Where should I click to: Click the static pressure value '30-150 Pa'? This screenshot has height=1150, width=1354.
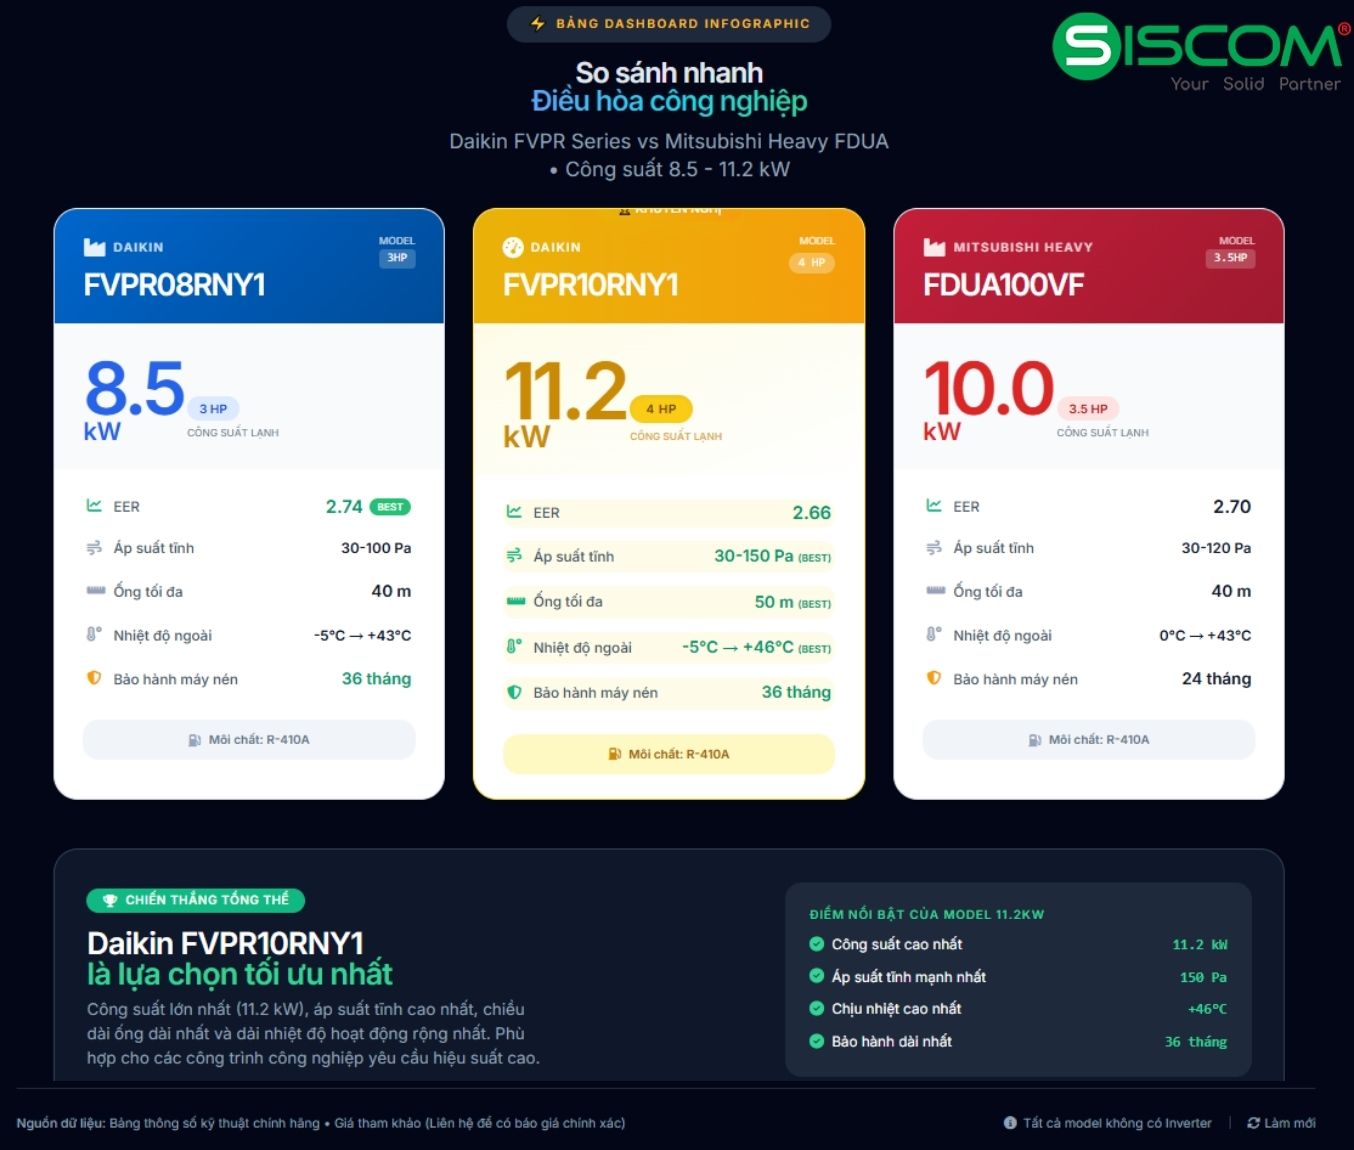(754, 556)
